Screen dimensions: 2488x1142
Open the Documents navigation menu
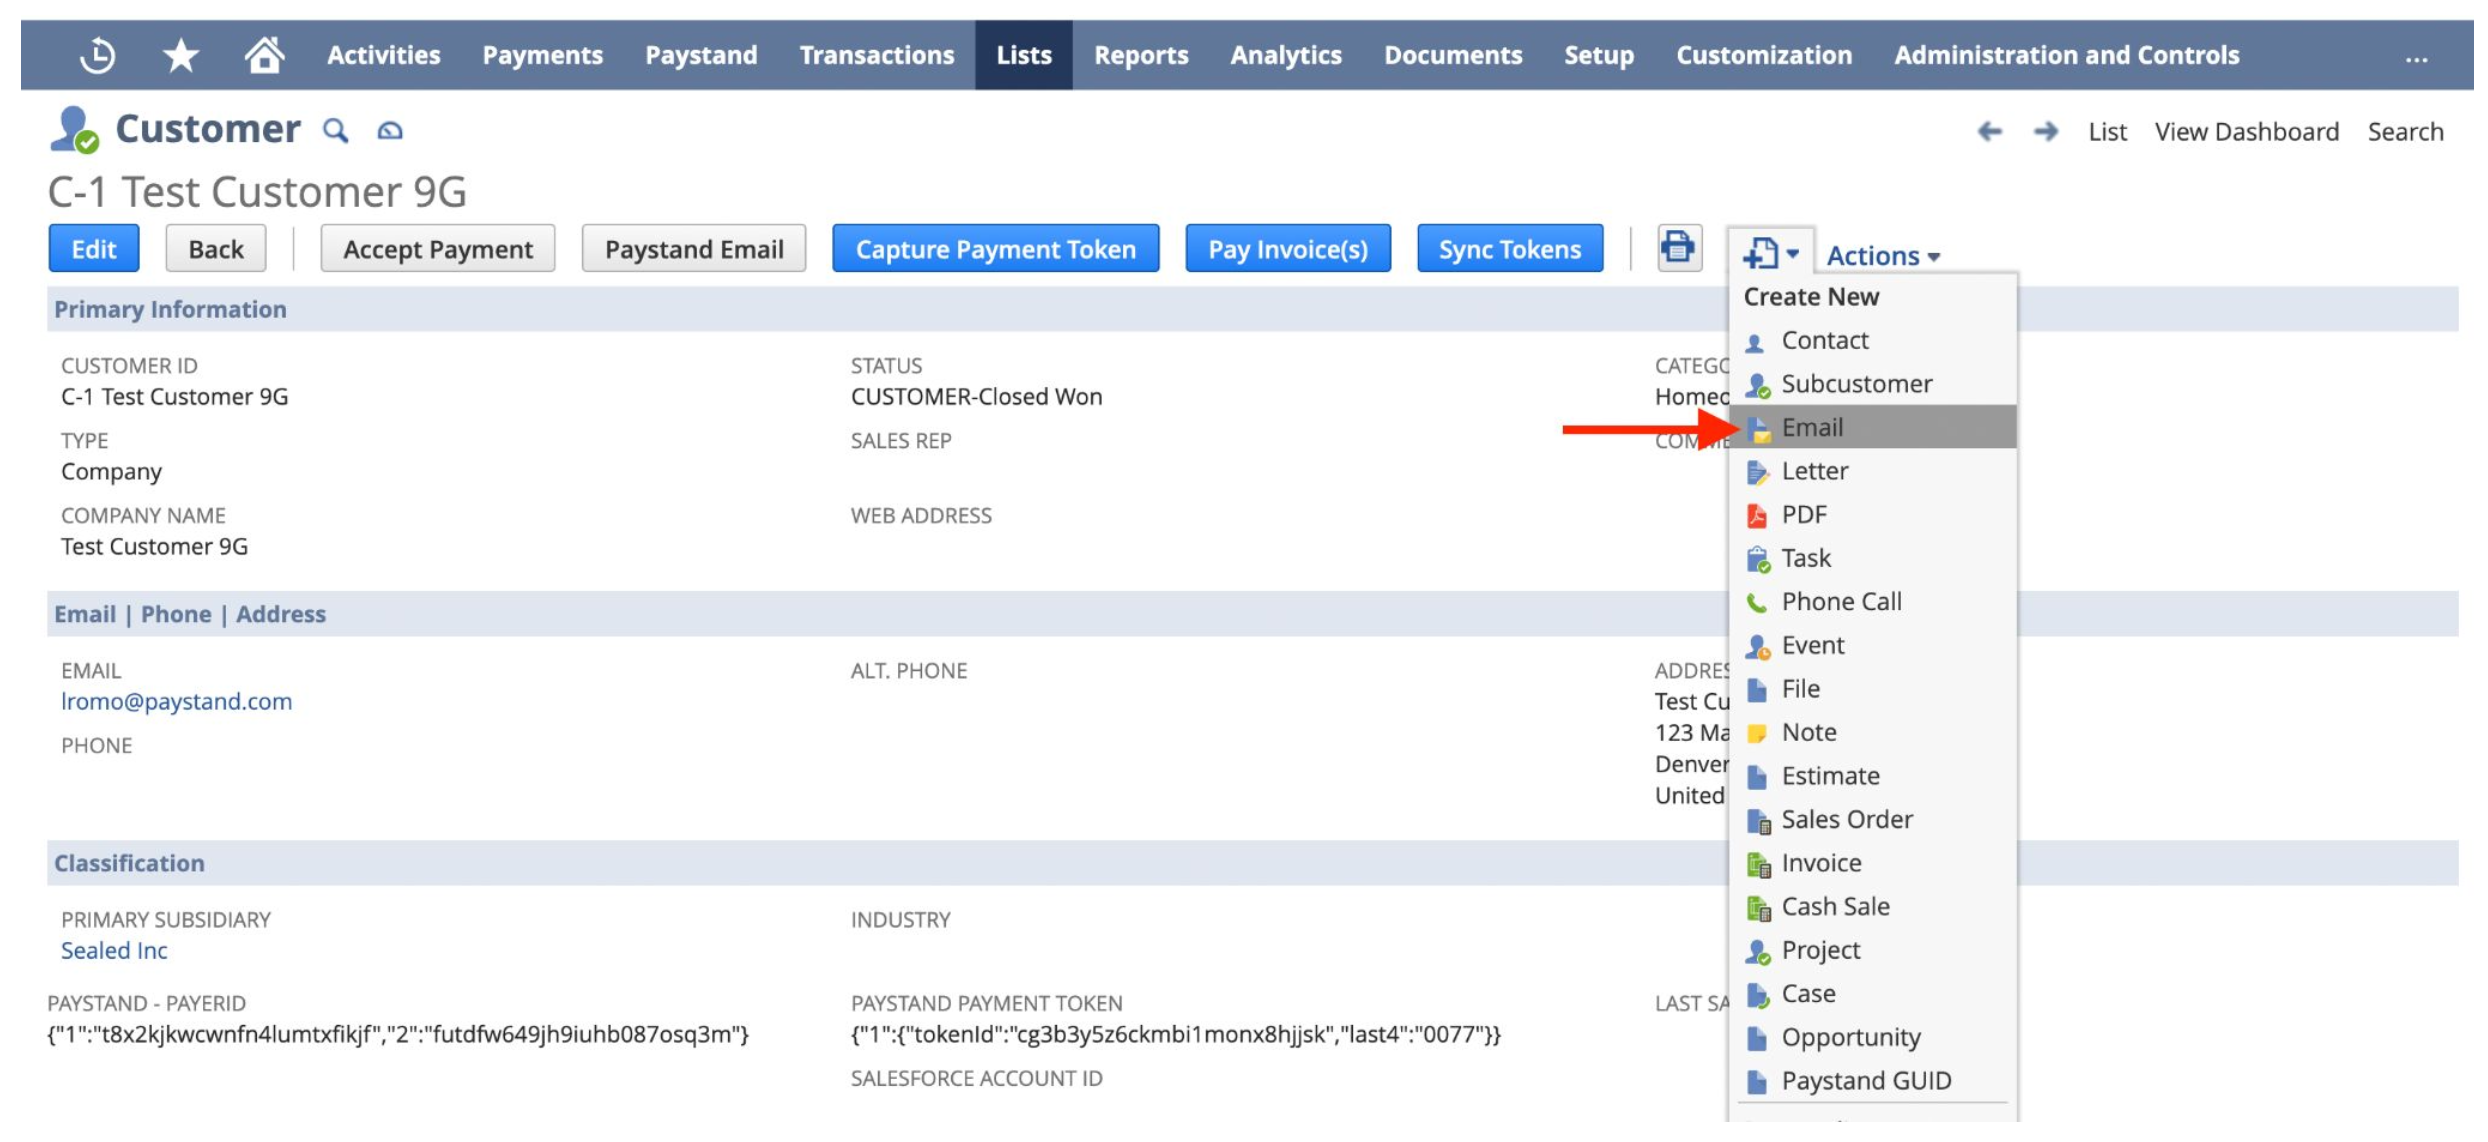point(1453,55)
